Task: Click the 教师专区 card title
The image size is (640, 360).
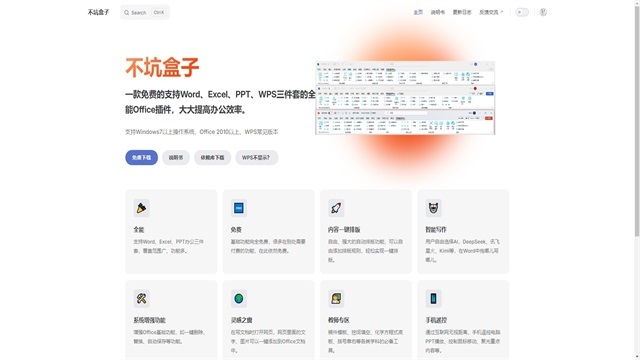Action: [x=339, y=320]
